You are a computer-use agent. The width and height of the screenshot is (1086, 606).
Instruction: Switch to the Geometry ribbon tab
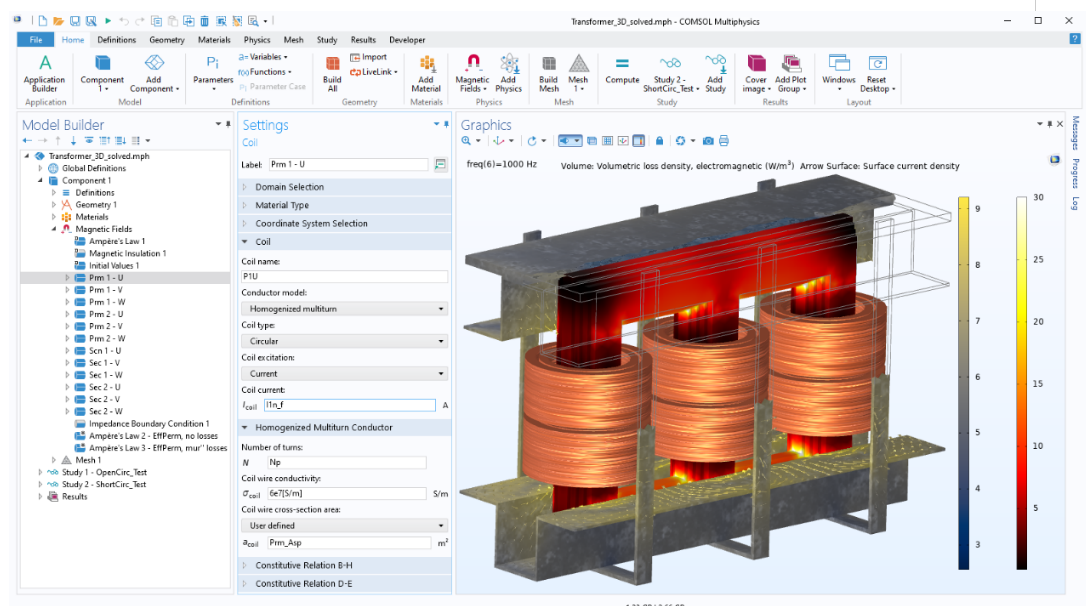167,39
